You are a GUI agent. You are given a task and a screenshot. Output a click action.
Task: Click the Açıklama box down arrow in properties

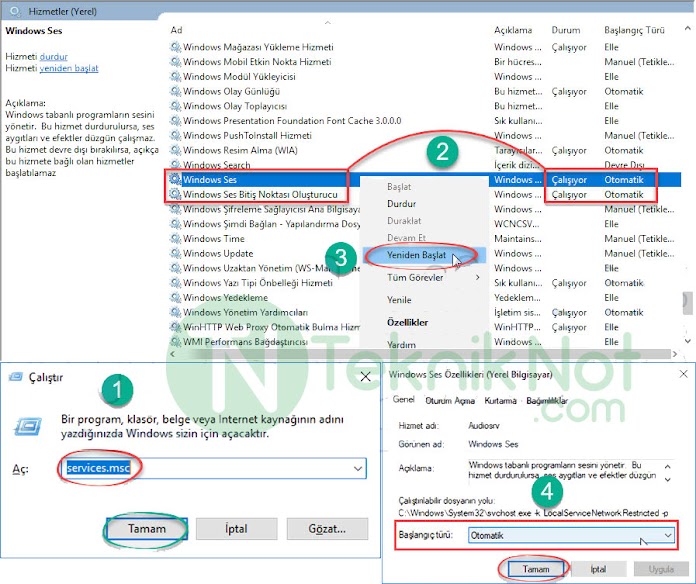[x=668, y=479]
